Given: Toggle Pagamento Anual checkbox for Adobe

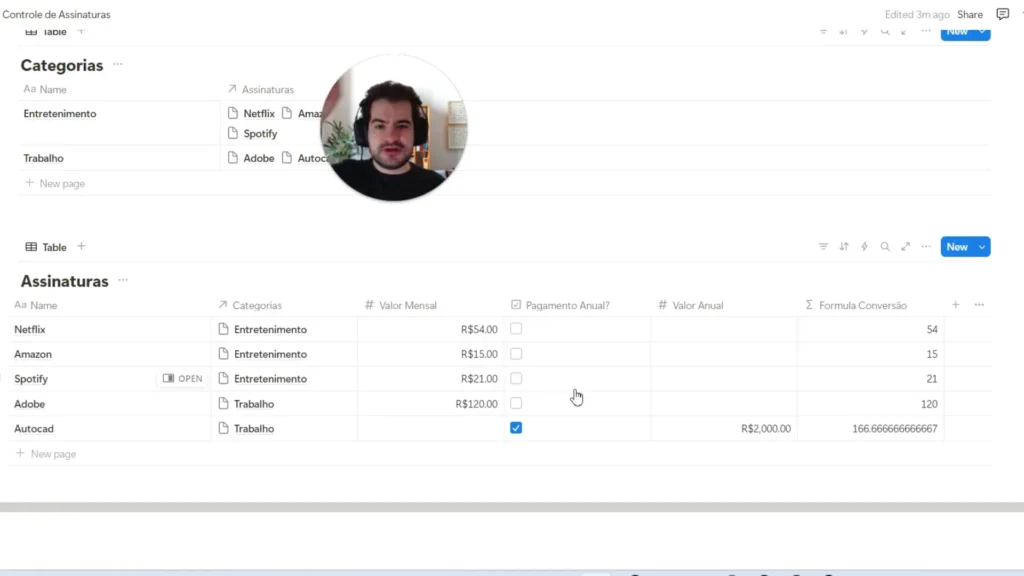Looking at the screenshot, I should point(516,404).
